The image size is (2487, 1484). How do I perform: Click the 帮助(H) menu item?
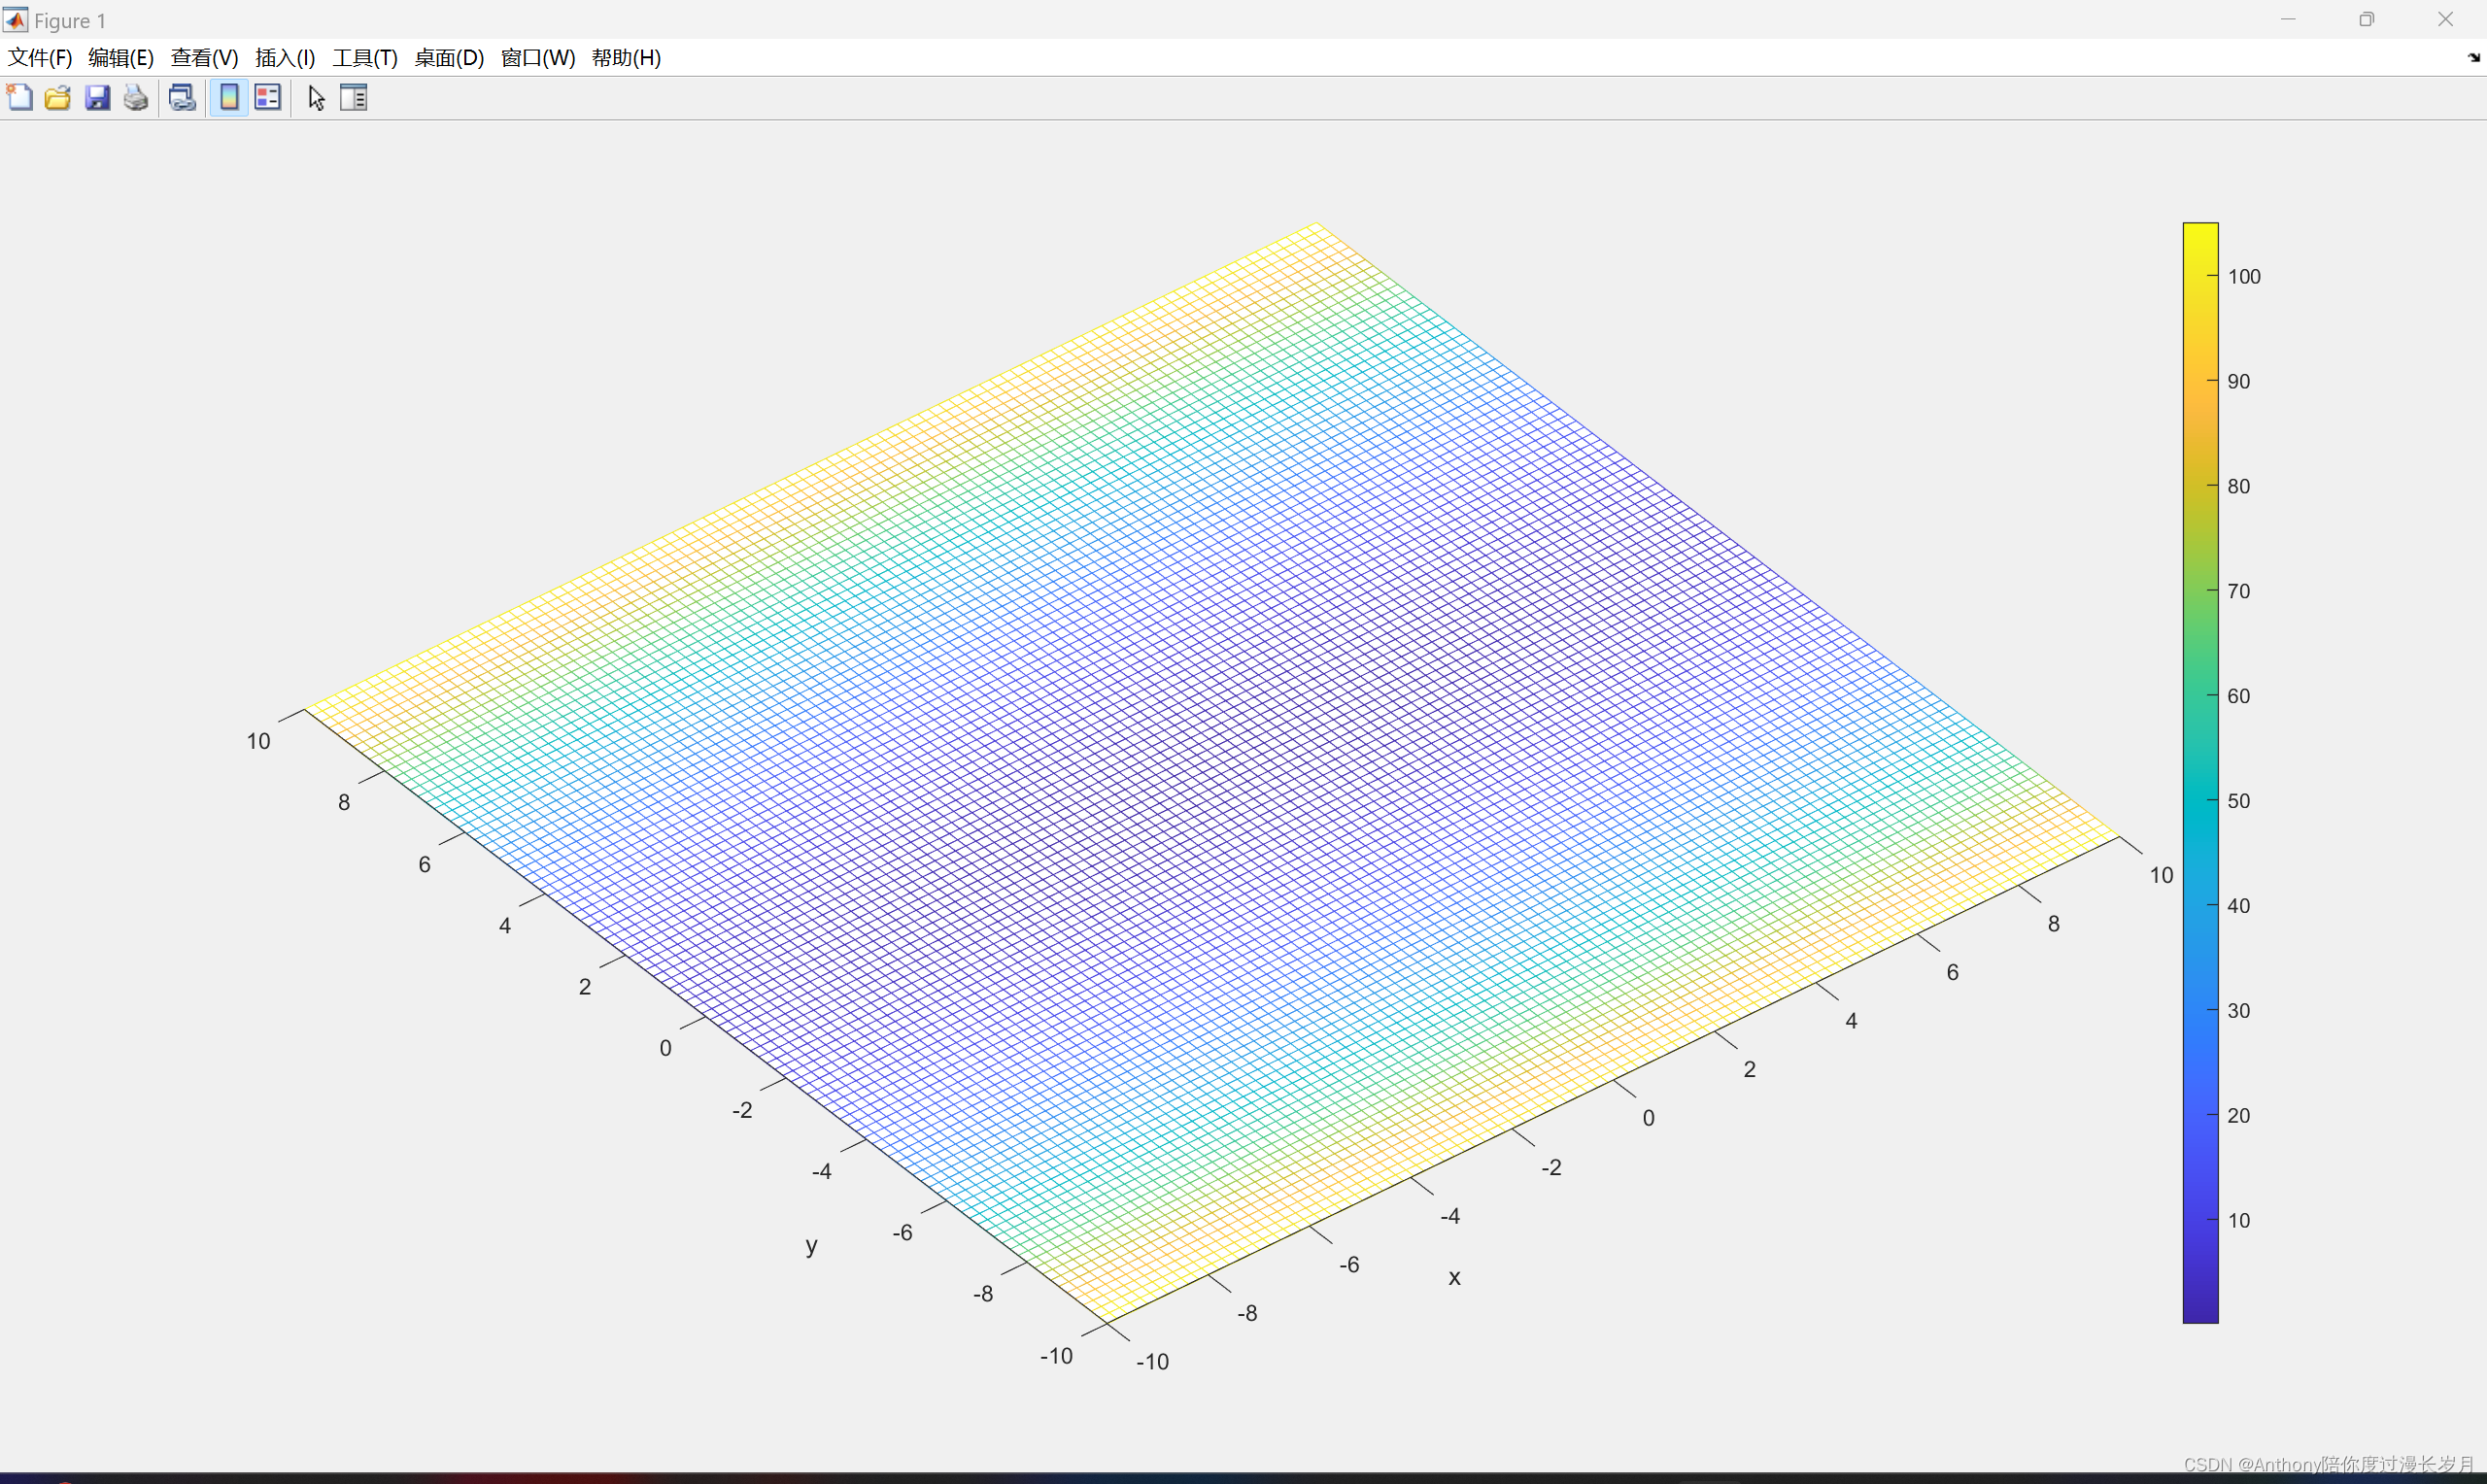tap(626, 58)
